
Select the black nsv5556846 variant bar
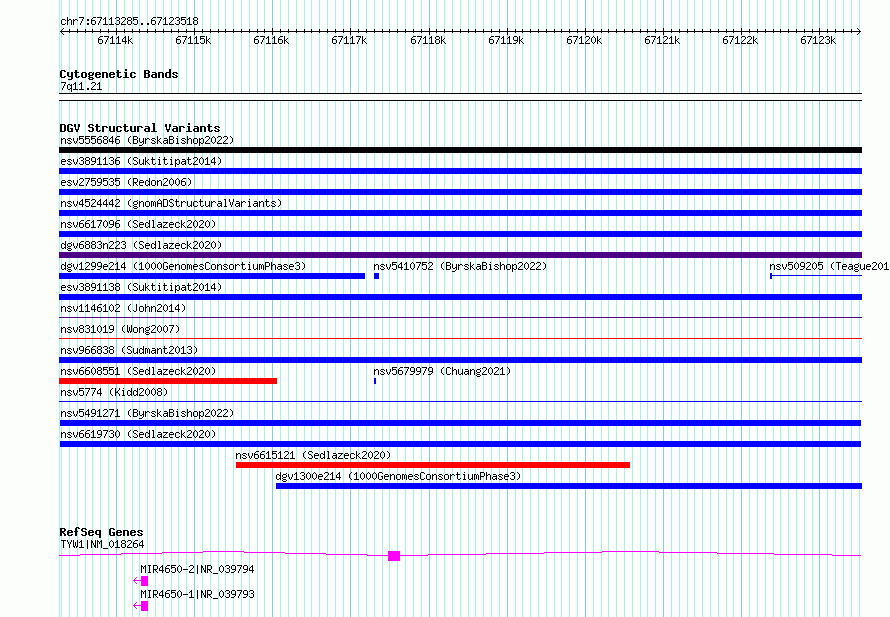point(460,150)
